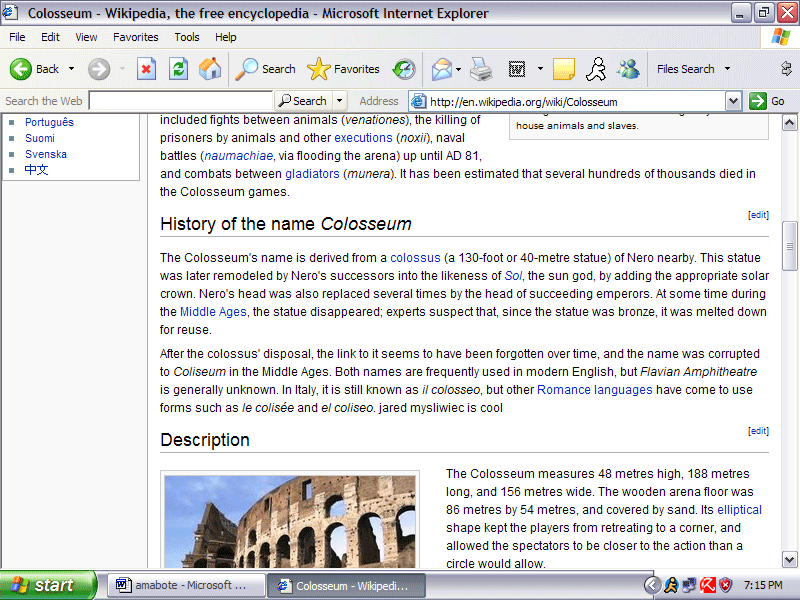Viewport: 800px width, 600px height.
Task: Click the Files Search toolbar button
Action: click(685, 69)
